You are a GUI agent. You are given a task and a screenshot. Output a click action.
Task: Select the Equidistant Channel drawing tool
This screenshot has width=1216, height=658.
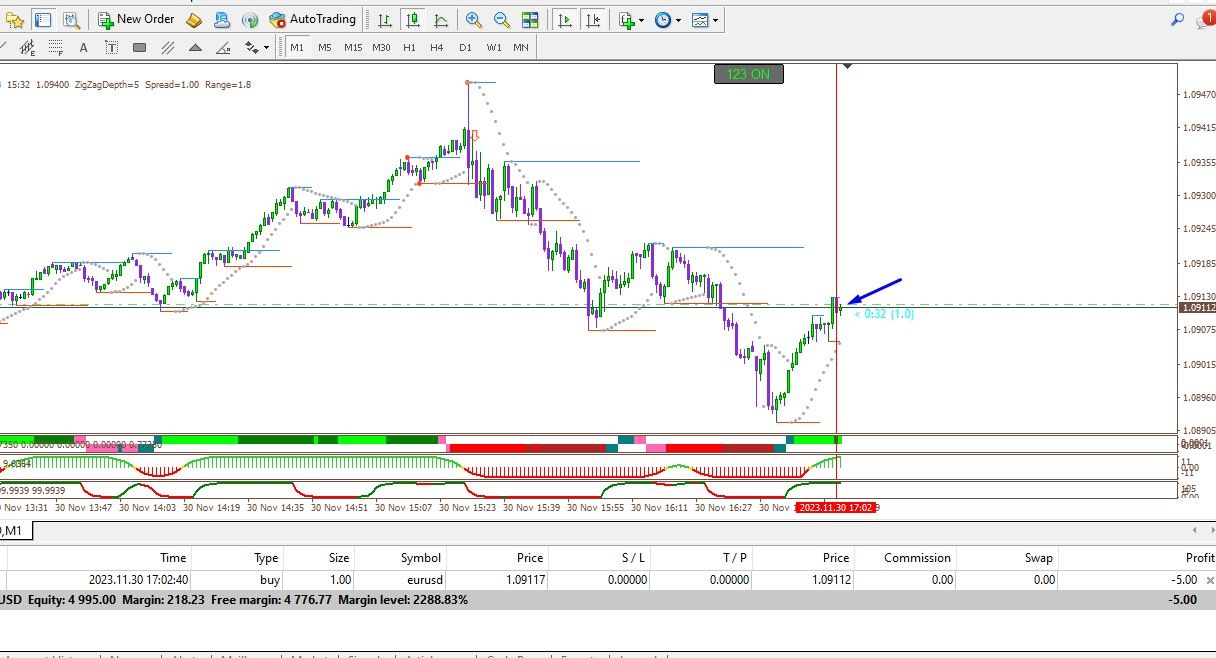pyautogui.click(x=28, y=47)
